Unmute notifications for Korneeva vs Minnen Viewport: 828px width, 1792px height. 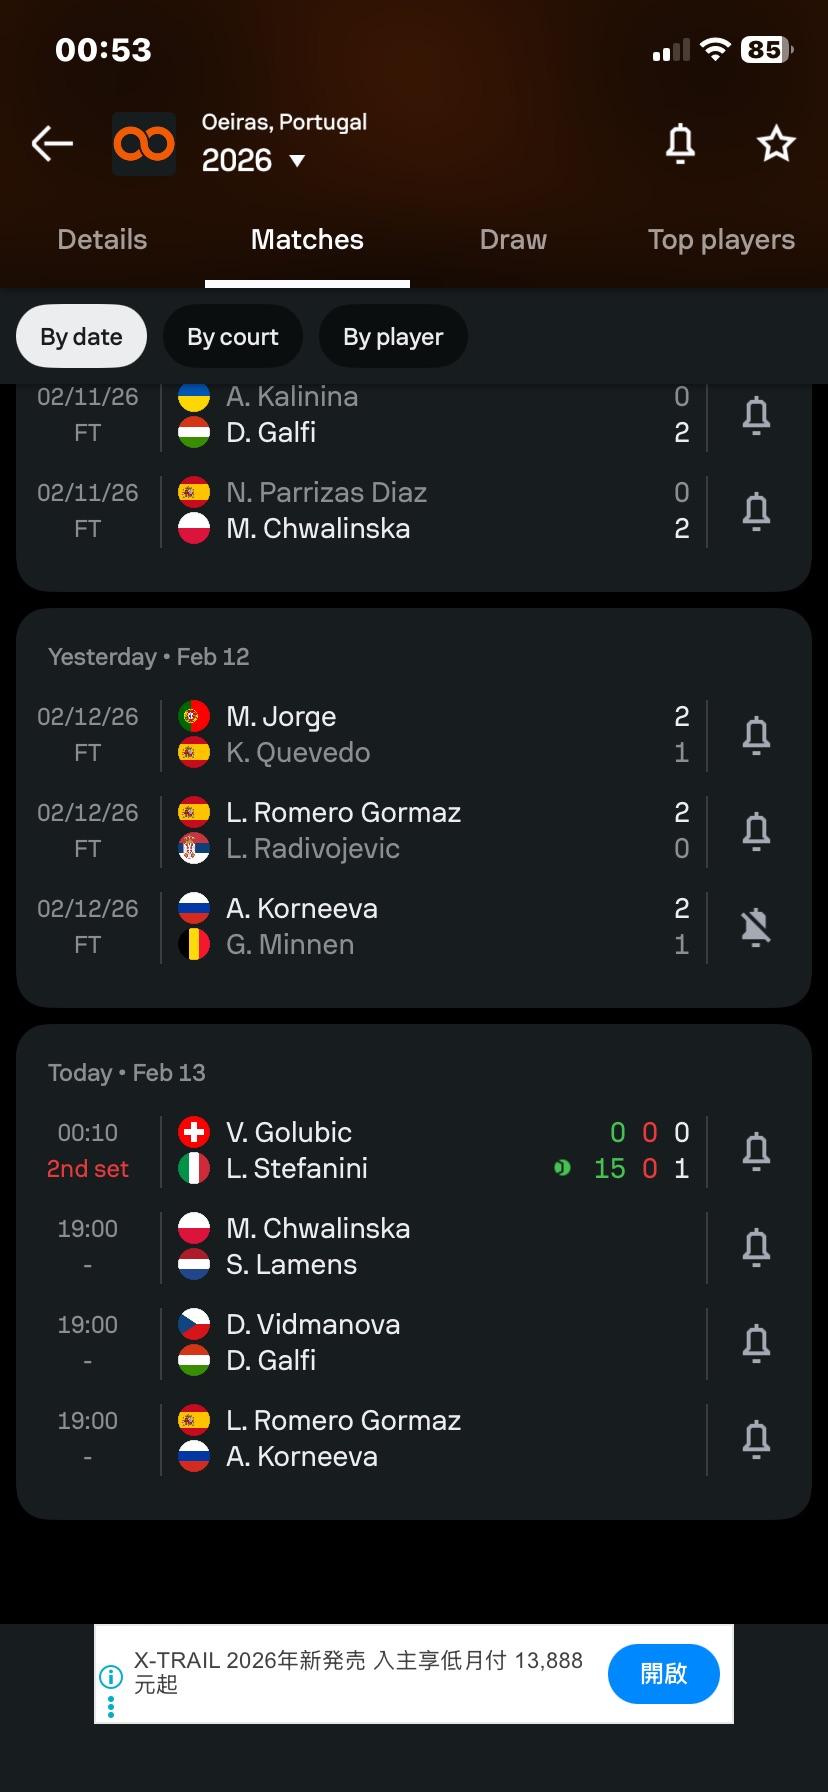coord(756,927)
